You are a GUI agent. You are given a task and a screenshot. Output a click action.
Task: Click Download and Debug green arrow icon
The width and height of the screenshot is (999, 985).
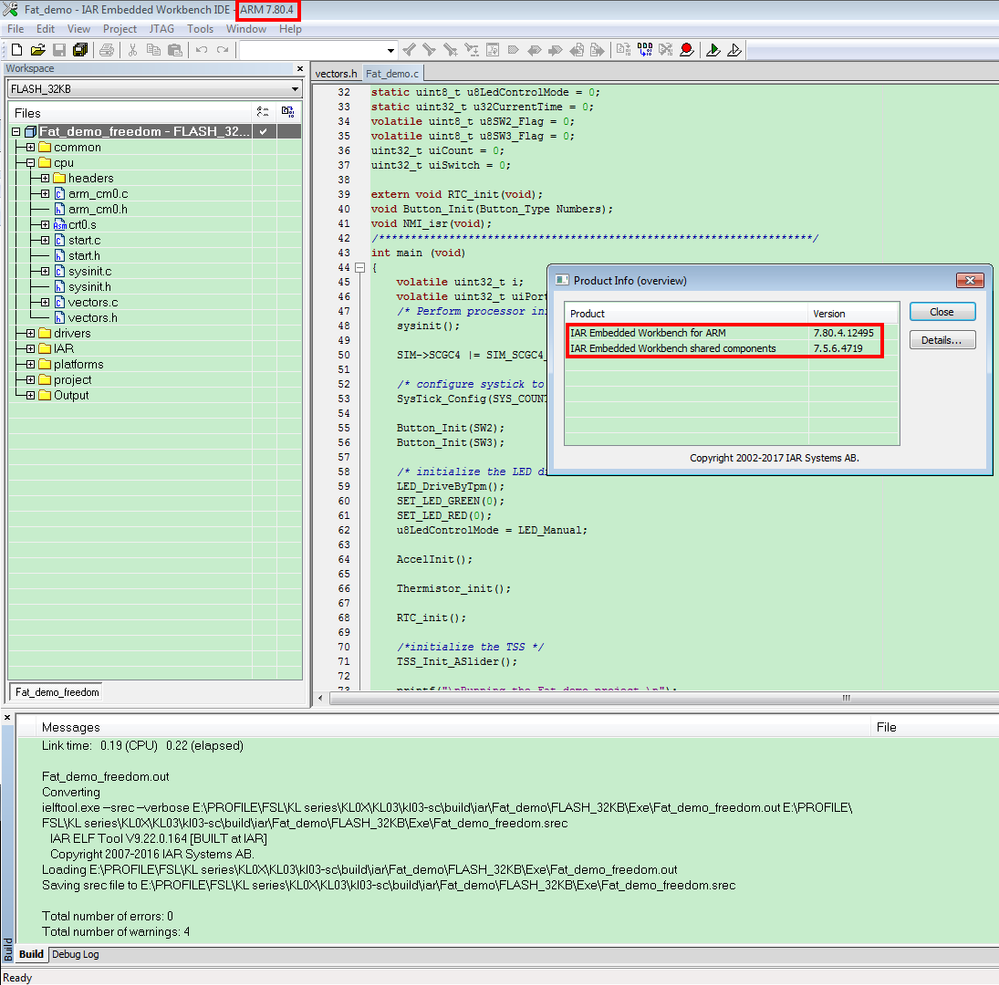pyautogui.click(x=713, y=50)
